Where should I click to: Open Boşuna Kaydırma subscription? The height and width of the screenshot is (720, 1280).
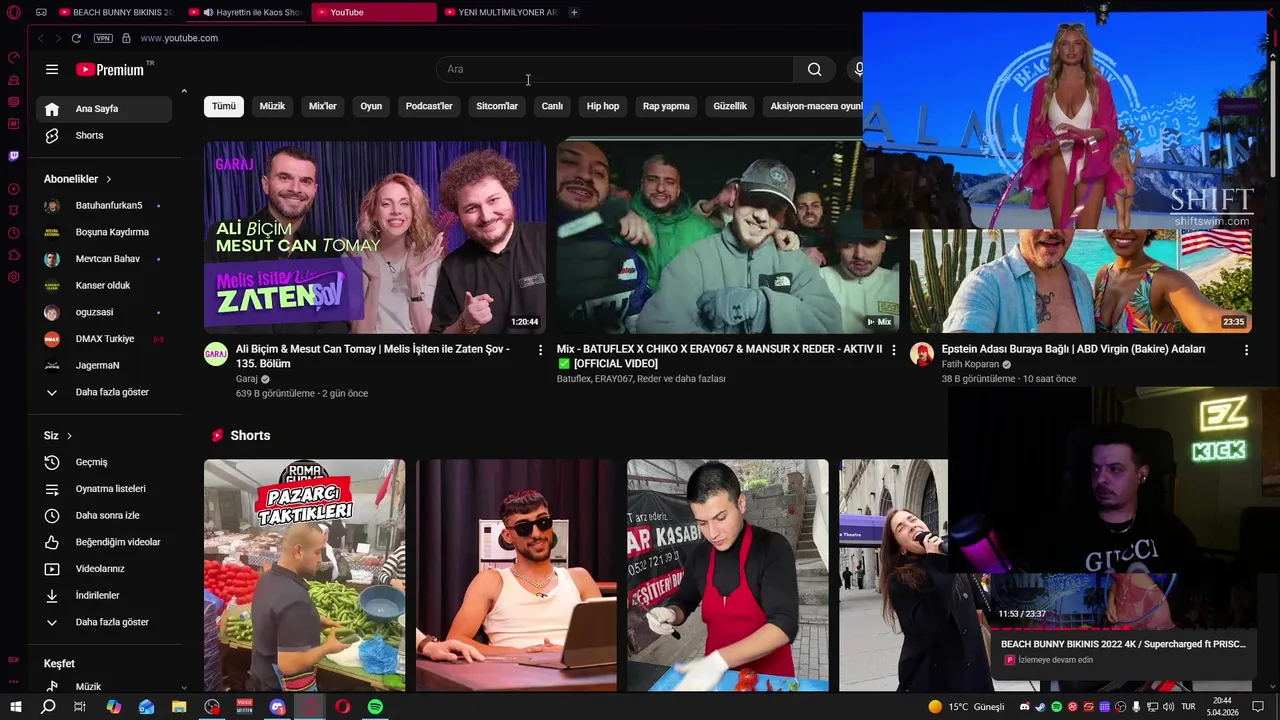tap(104, 232)
